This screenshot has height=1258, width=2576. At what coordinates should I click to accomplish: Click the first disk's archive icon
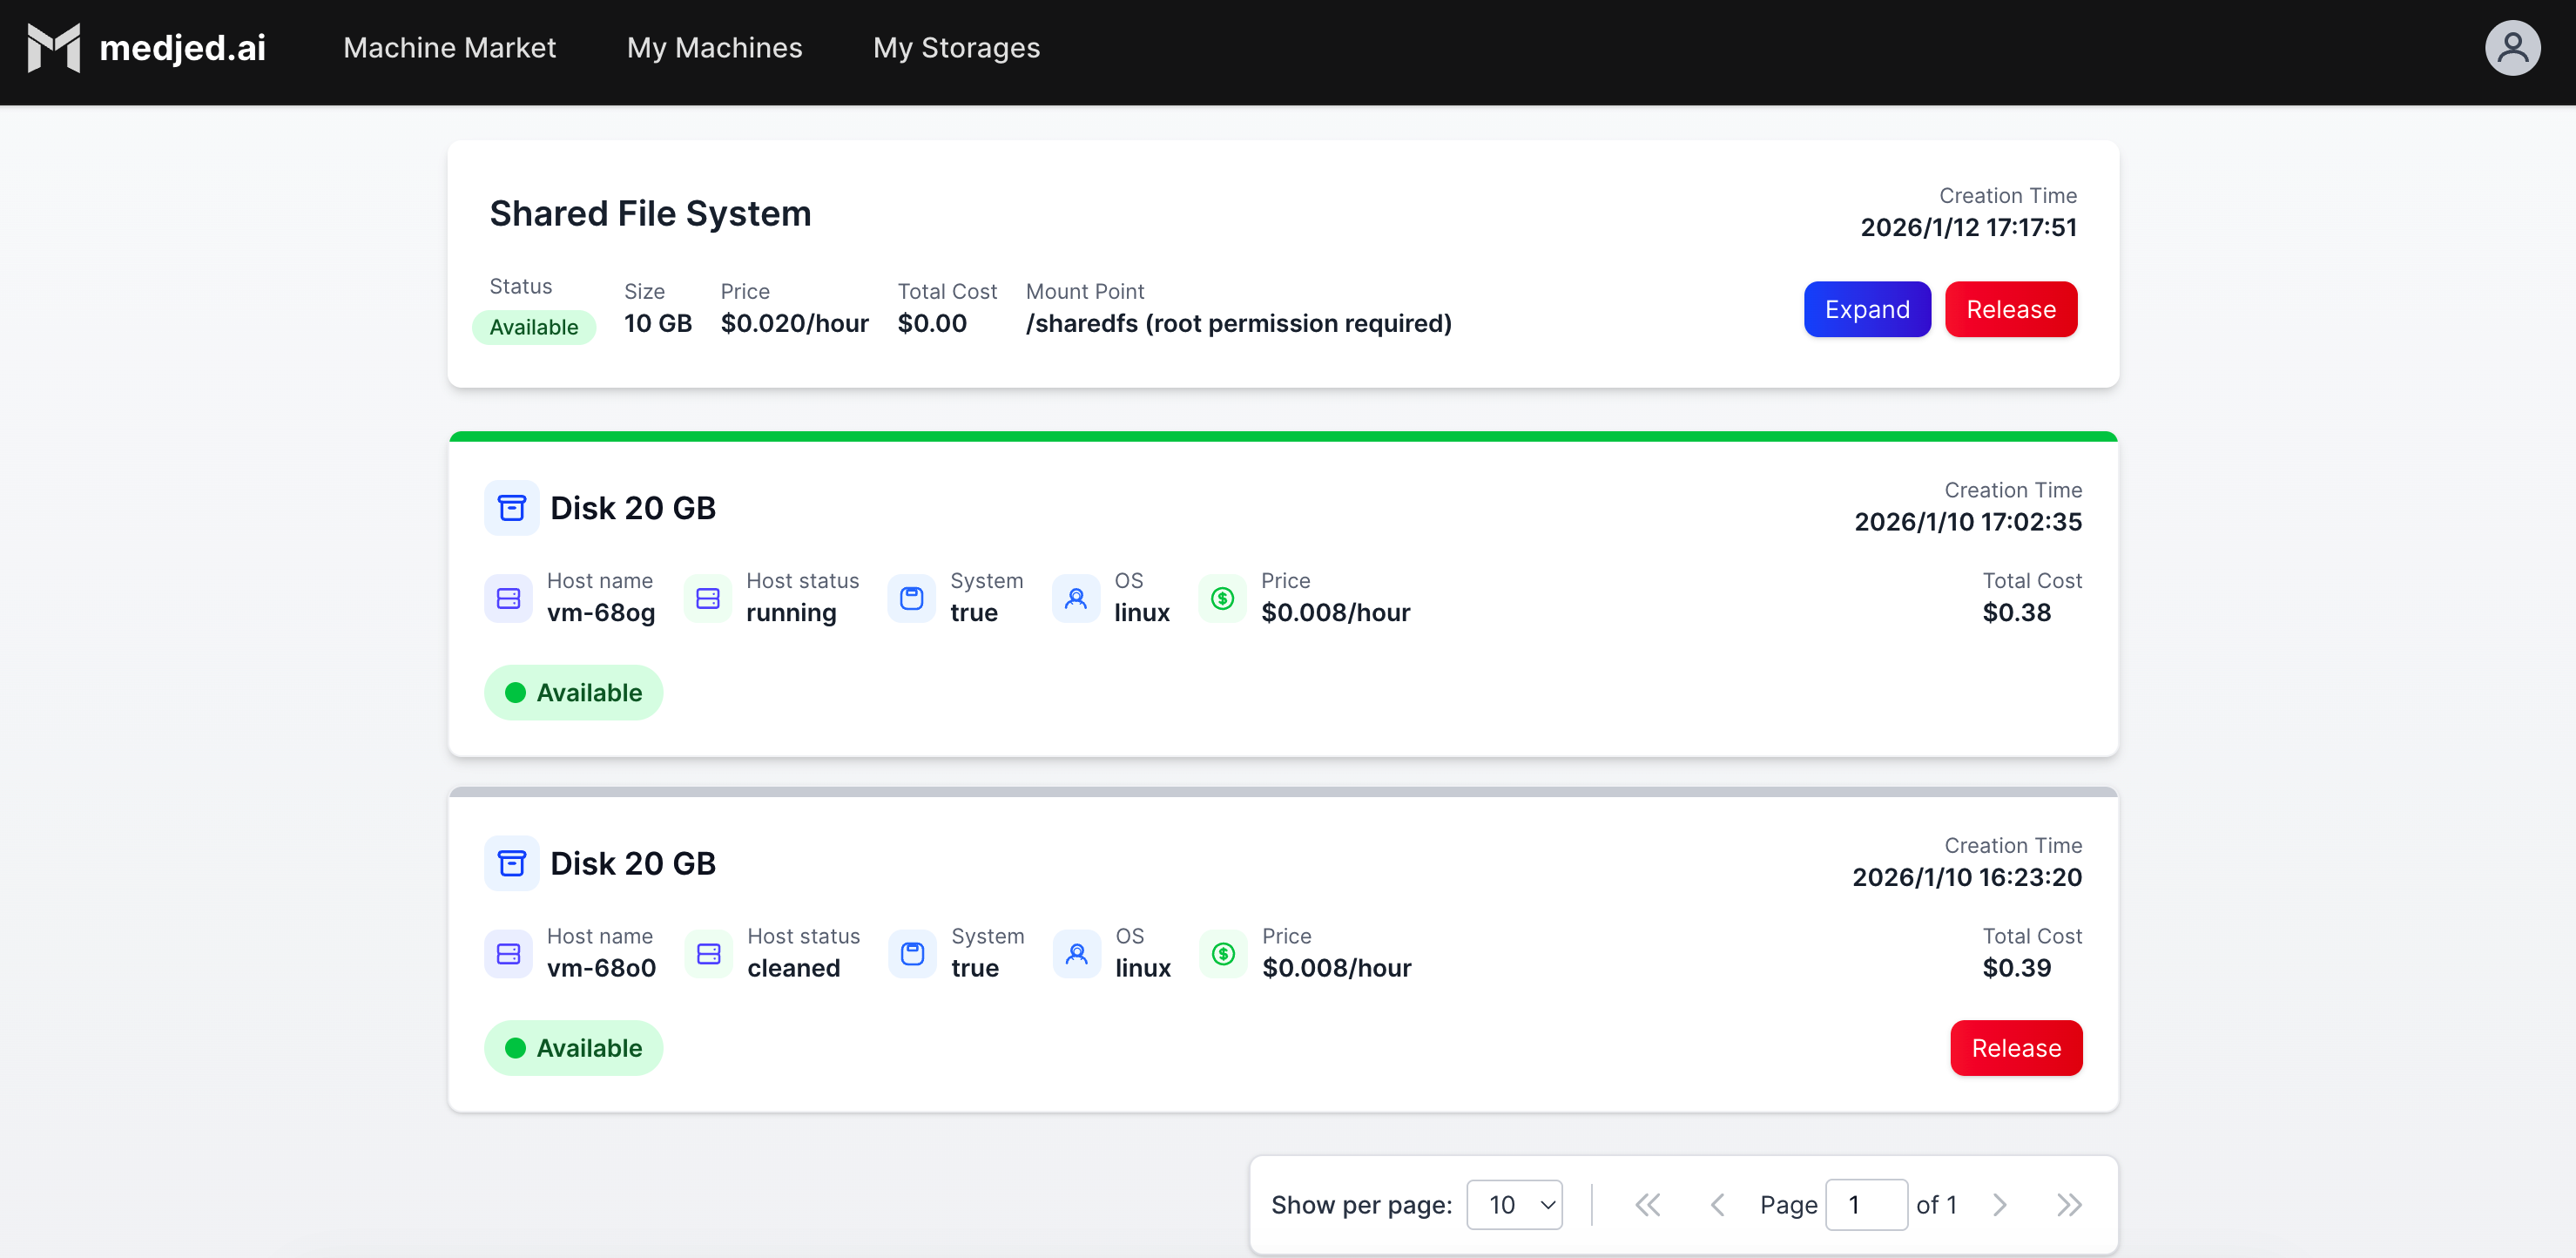pos(511,508)
